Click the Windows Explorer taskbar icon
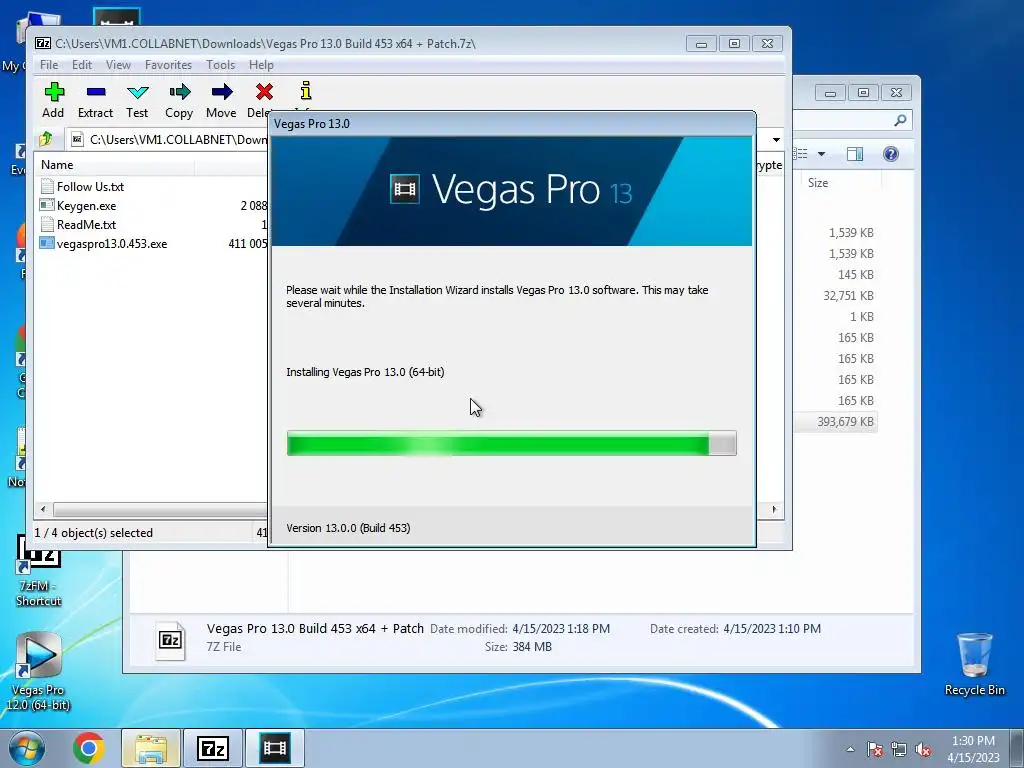The height and width of the screenshot is (768, 1024). 151,748
